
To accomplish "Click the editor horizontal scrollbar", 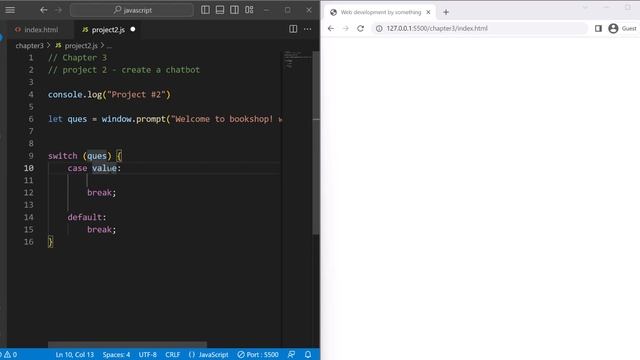I will coord(127,345).
